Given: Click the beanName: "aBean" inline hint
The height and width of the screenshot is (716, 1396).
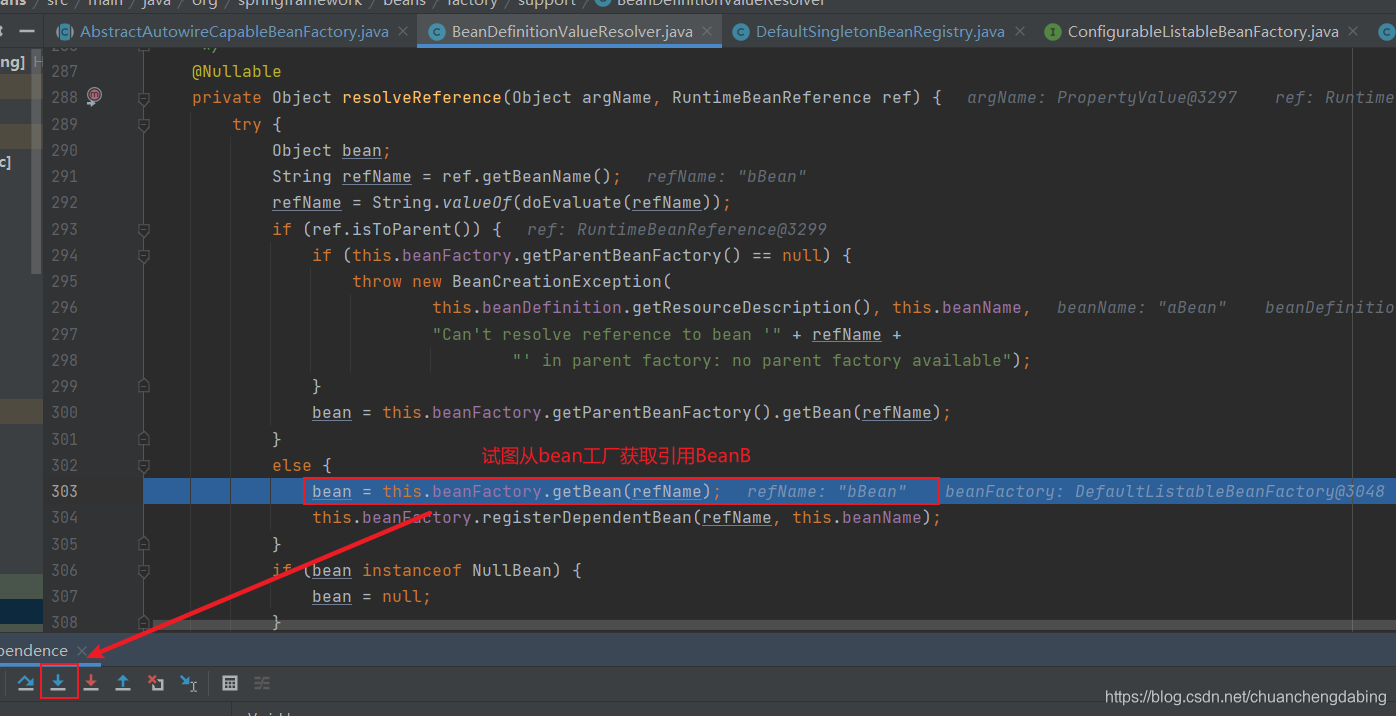Looking at the screenshot, I should [x=1142, y=307].
